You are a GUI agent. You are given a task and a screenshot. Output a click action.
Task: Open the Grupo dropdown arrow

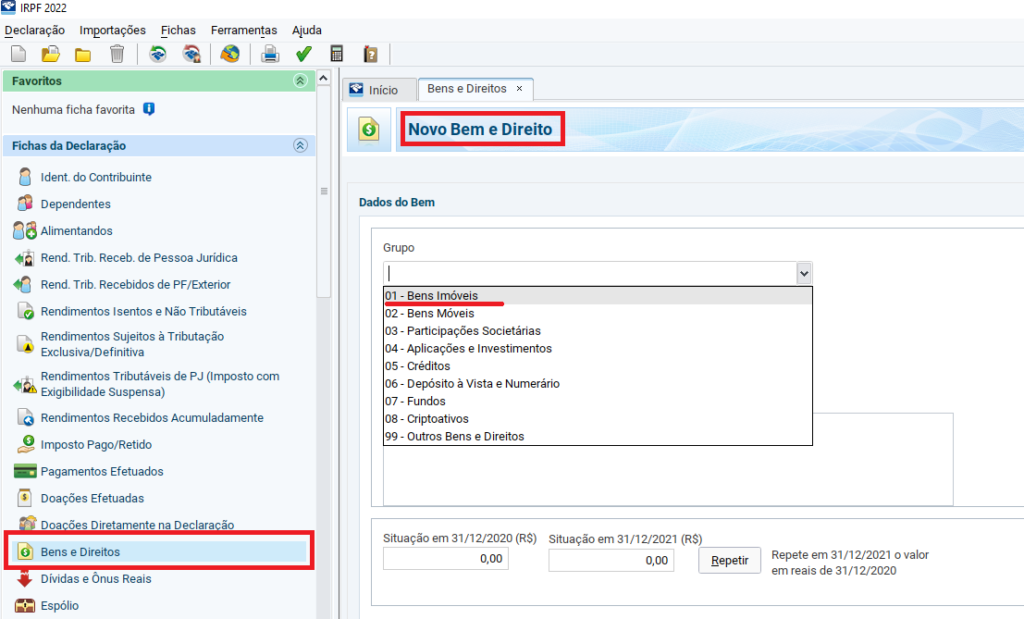[803, 273]
